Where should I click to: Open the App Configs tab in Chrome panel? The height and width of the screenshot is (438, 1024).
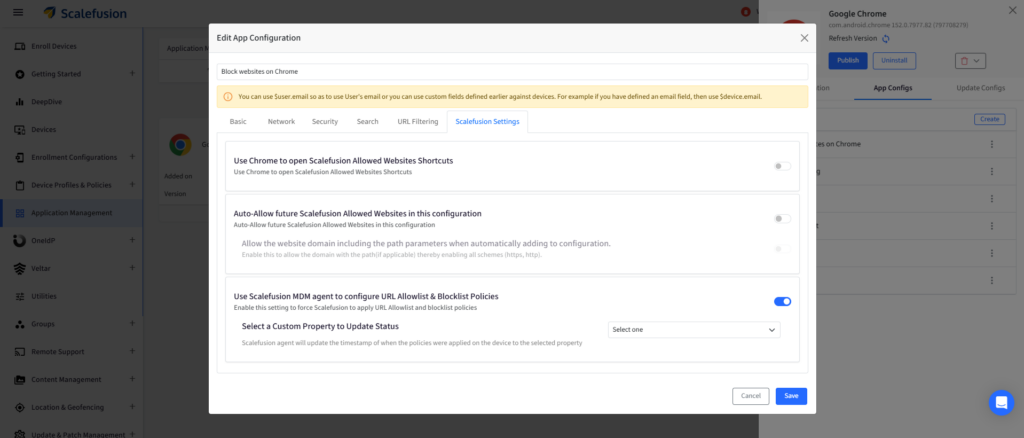pyautogui.click(x=893, y=87)
